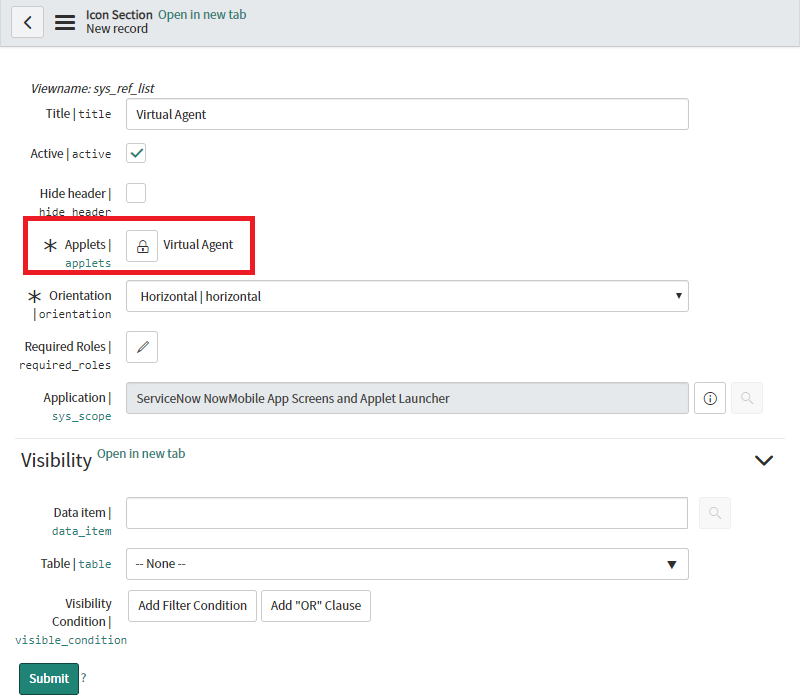Go back using the header back arrow
Screen dimensions: 800x695
[x=28, y=22]
